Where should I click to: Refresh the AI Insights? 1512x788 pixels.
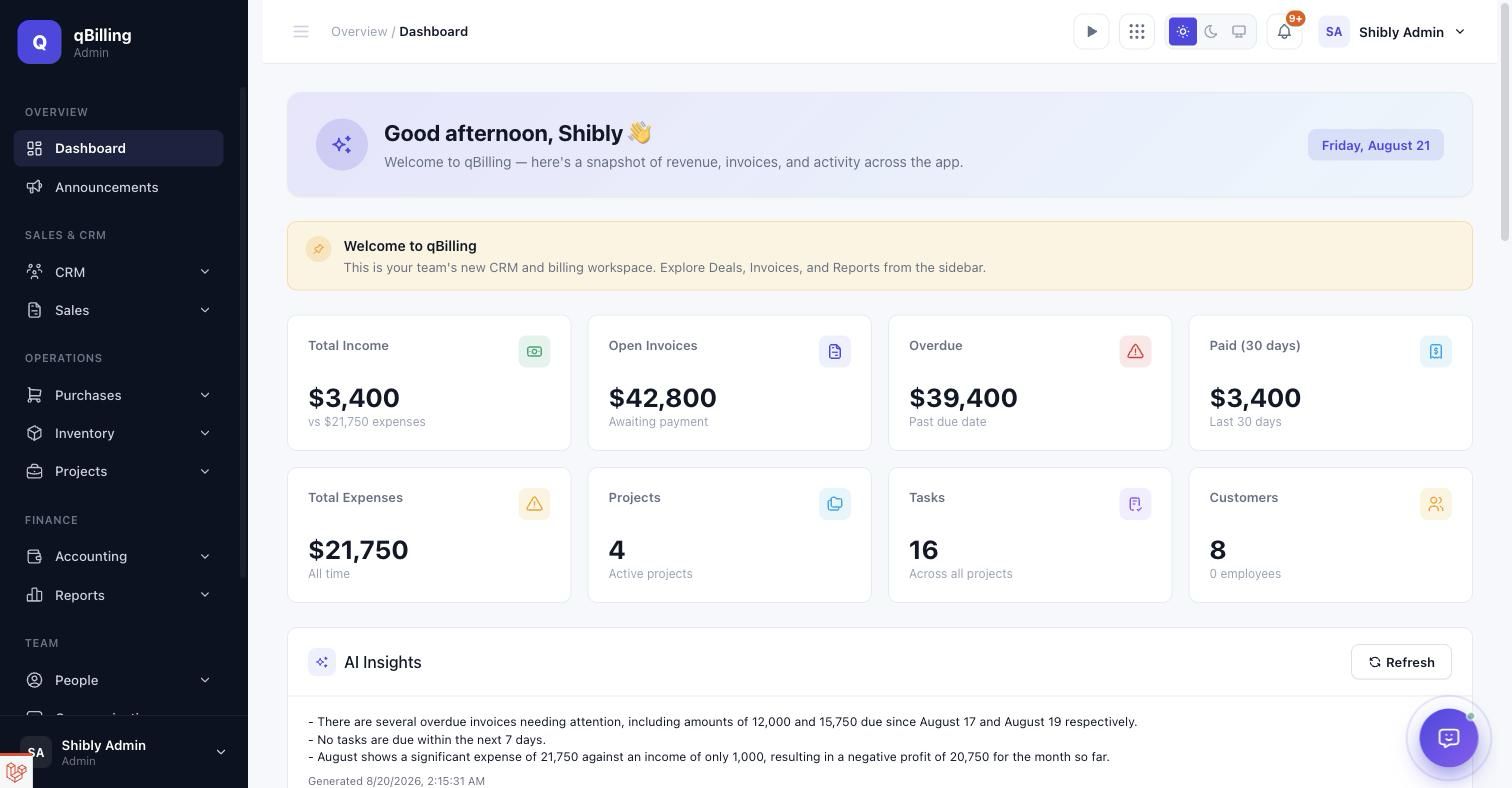point(1401,662)
